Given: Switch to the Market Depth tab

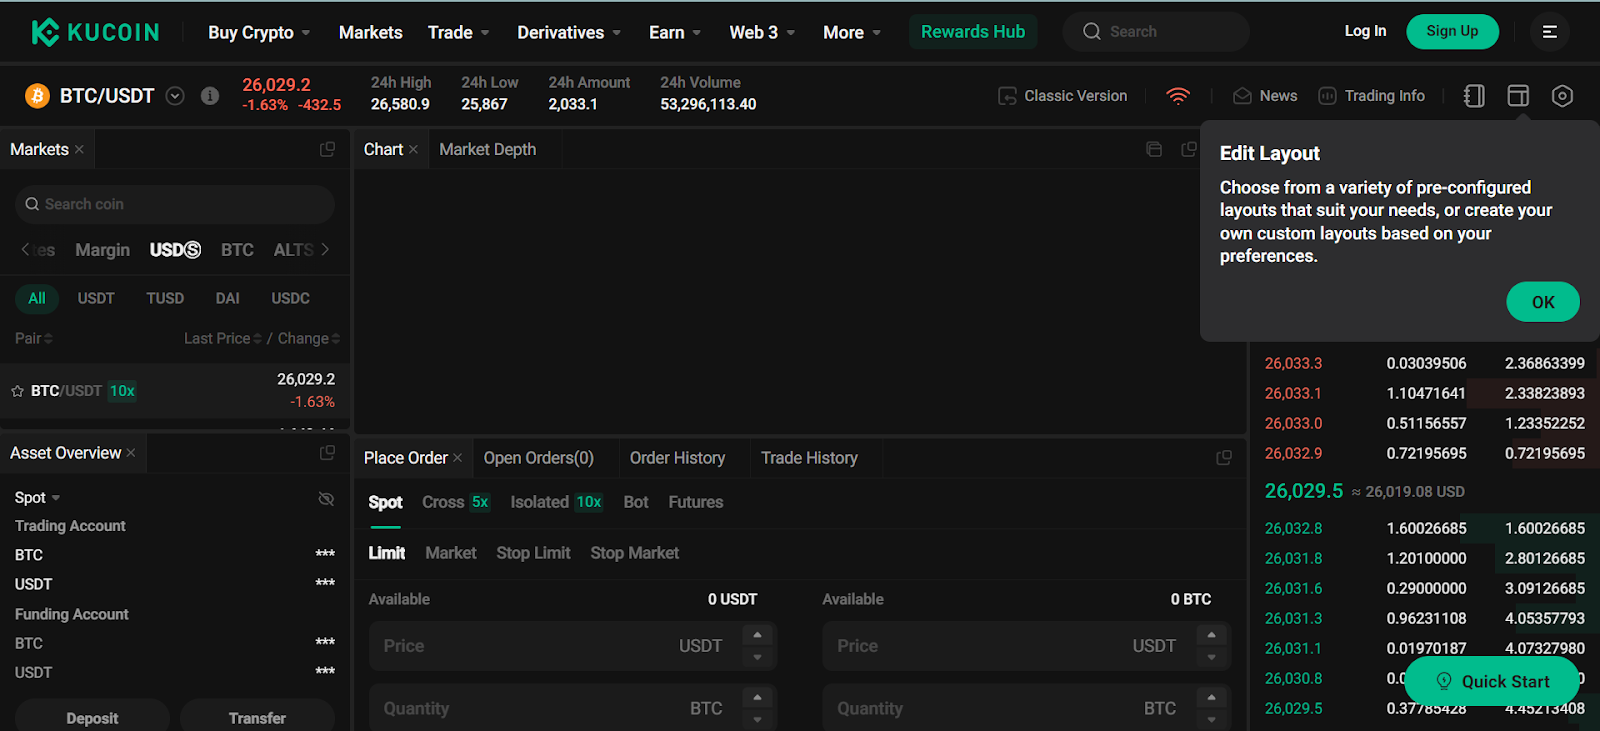Looking at the screenshot, I should click(488, 149).
